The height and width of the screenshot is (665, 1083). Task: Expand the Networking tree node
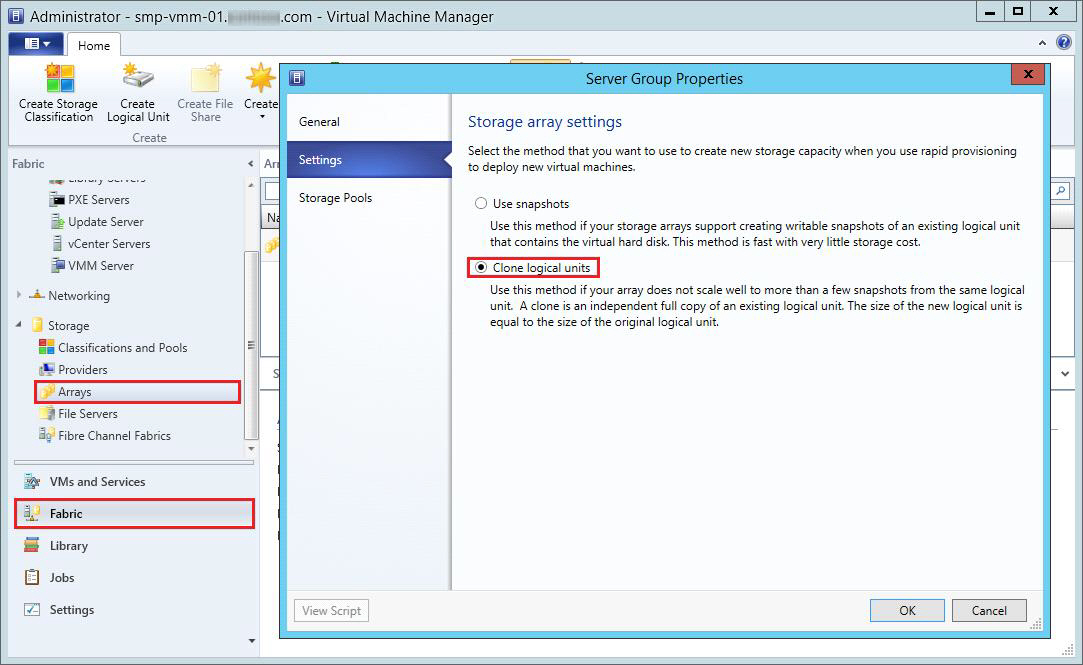pos(19,296)
